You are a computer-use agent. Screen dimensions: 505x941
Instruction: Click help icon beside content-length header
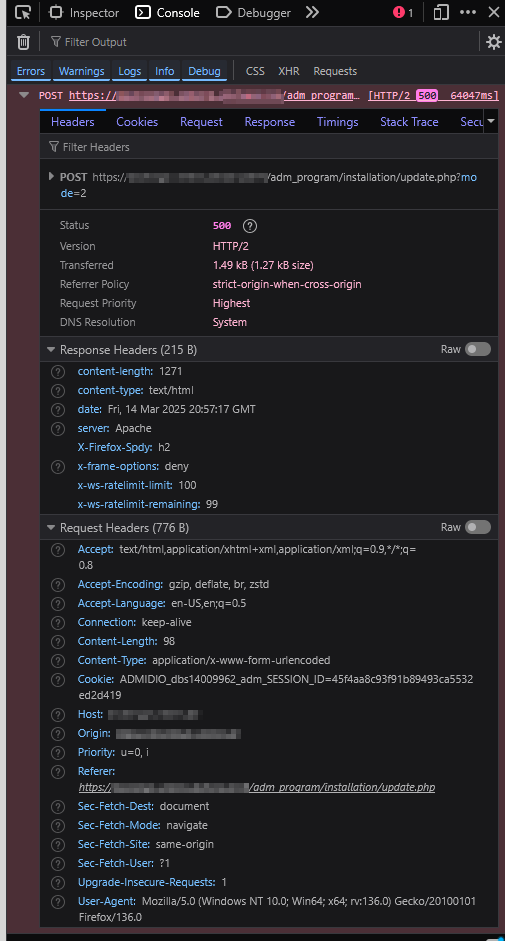[58, 371]
